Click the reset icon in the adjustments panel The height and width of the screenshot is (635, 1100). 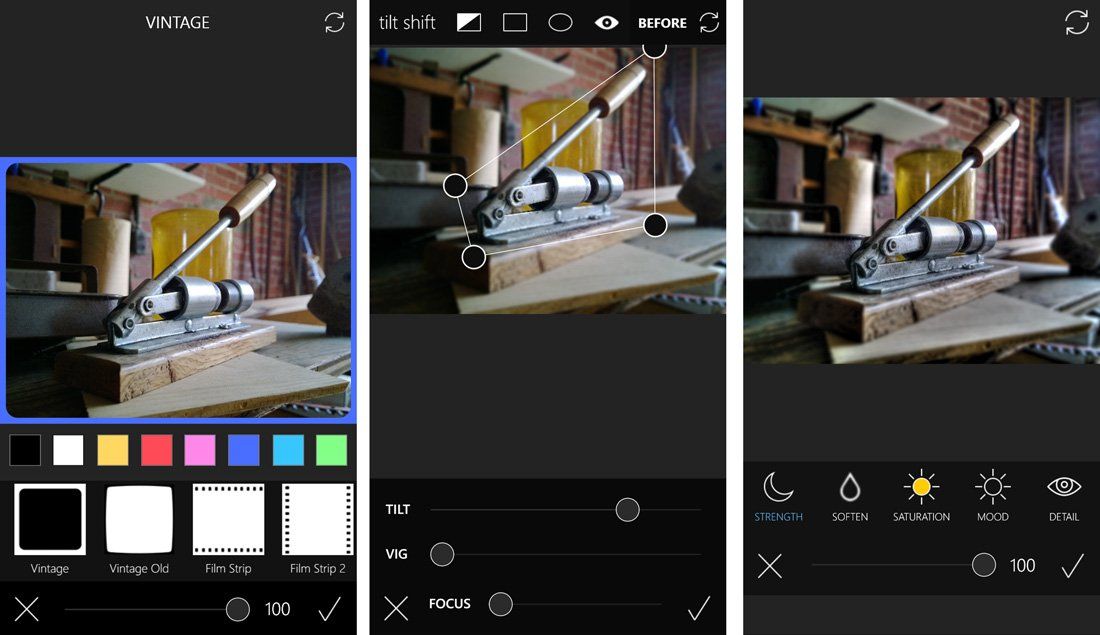[769, 567]
